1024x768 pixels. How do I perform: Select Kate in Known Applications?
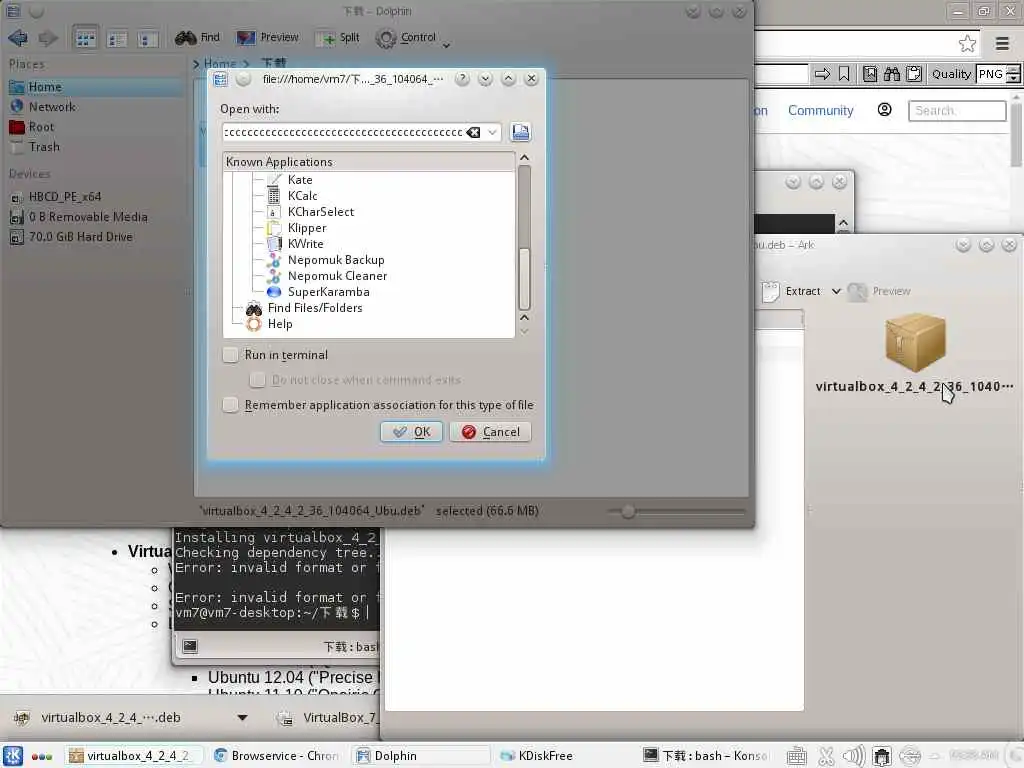(x=300, y=180)
